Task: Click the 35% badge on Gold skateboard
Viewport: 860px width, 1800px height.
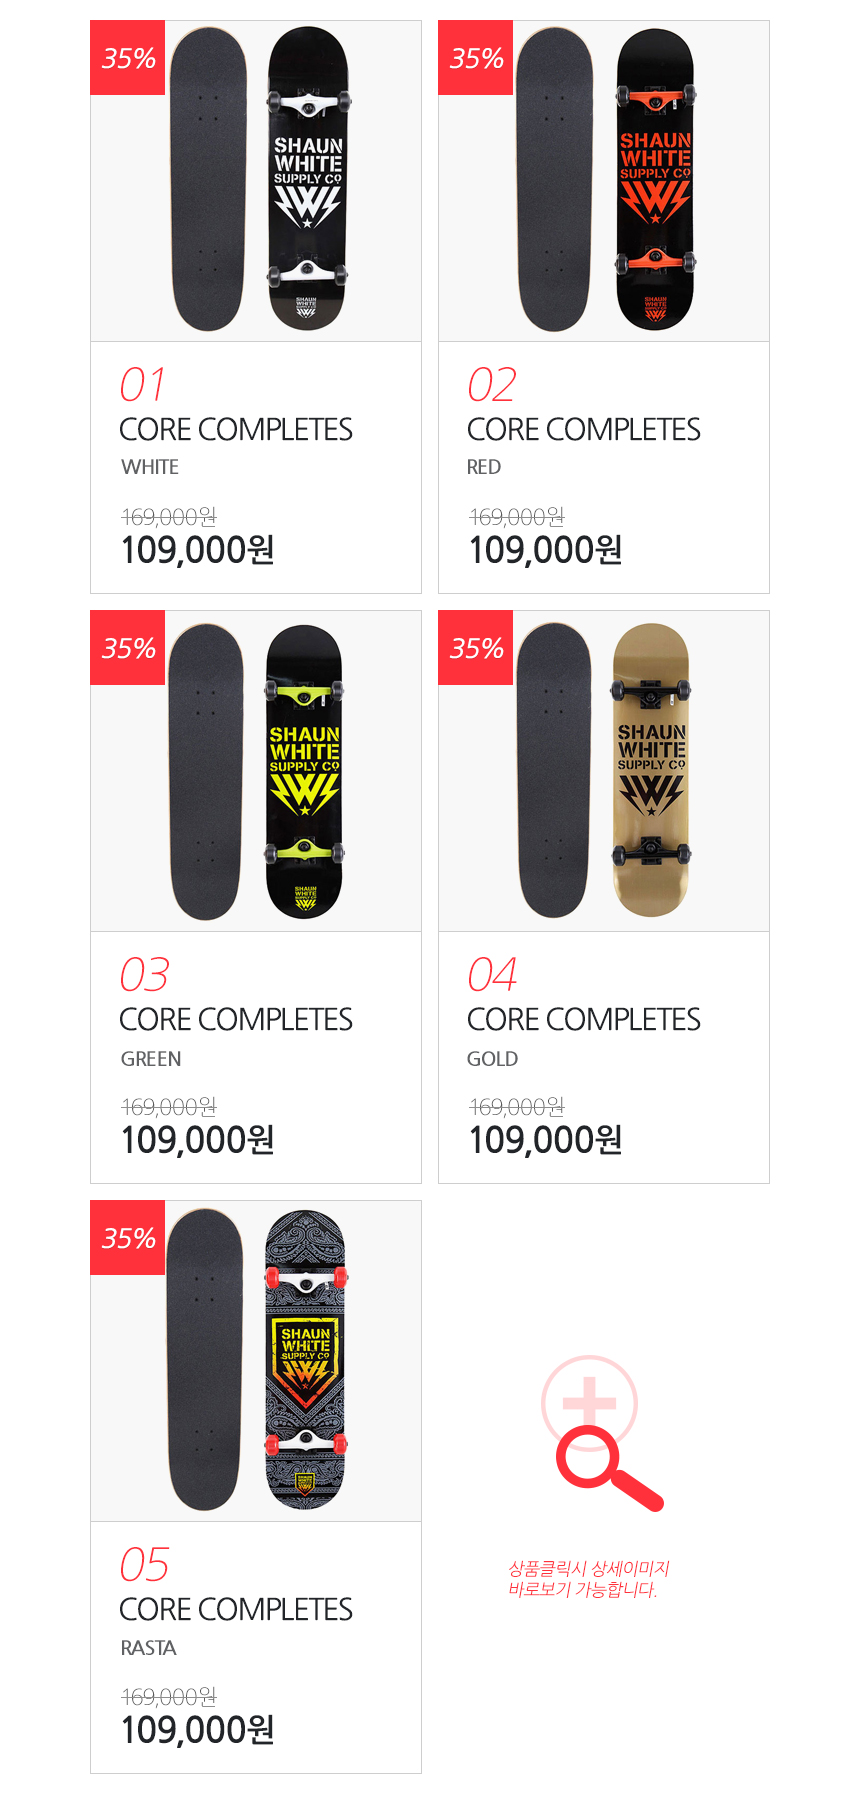Action: click(476, 648)
